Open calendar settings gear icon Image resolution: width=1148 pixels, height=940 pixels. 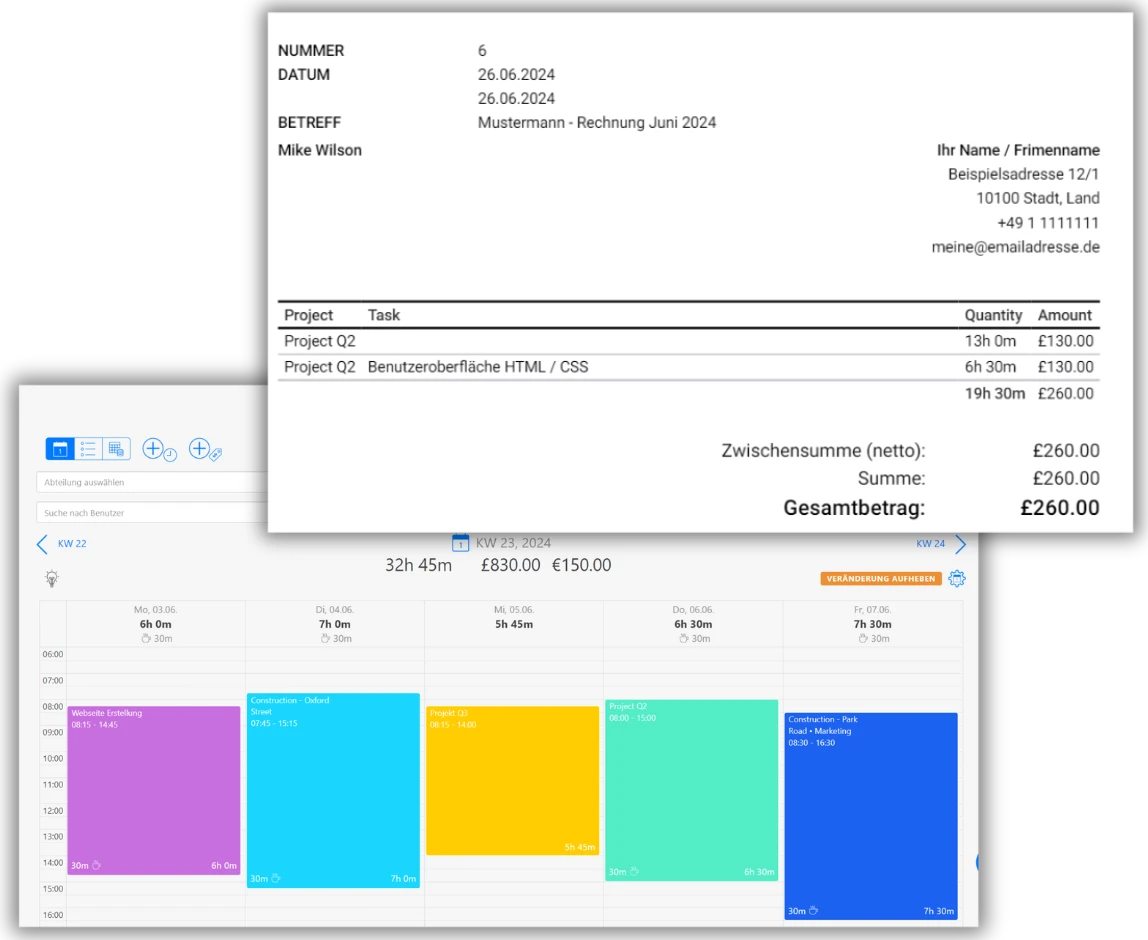(957, 578)
